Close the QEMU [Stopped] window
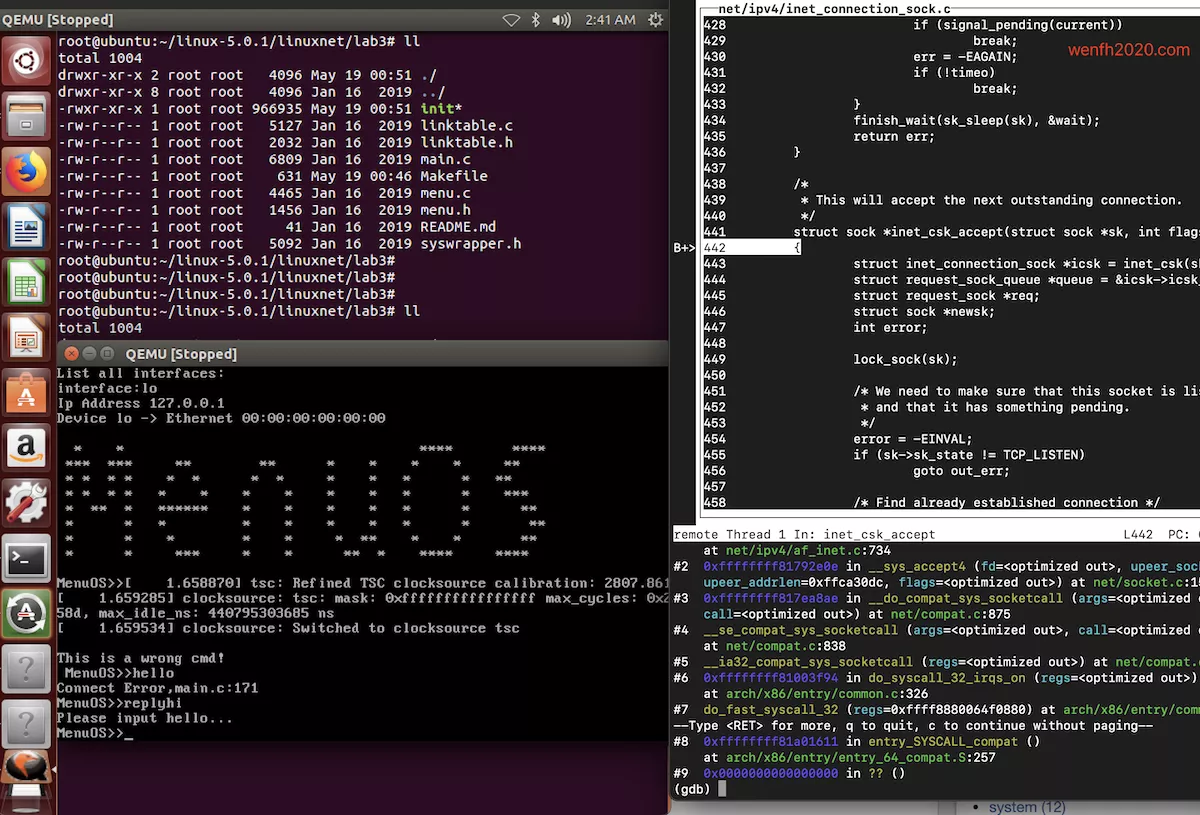 tap(71, 354)
